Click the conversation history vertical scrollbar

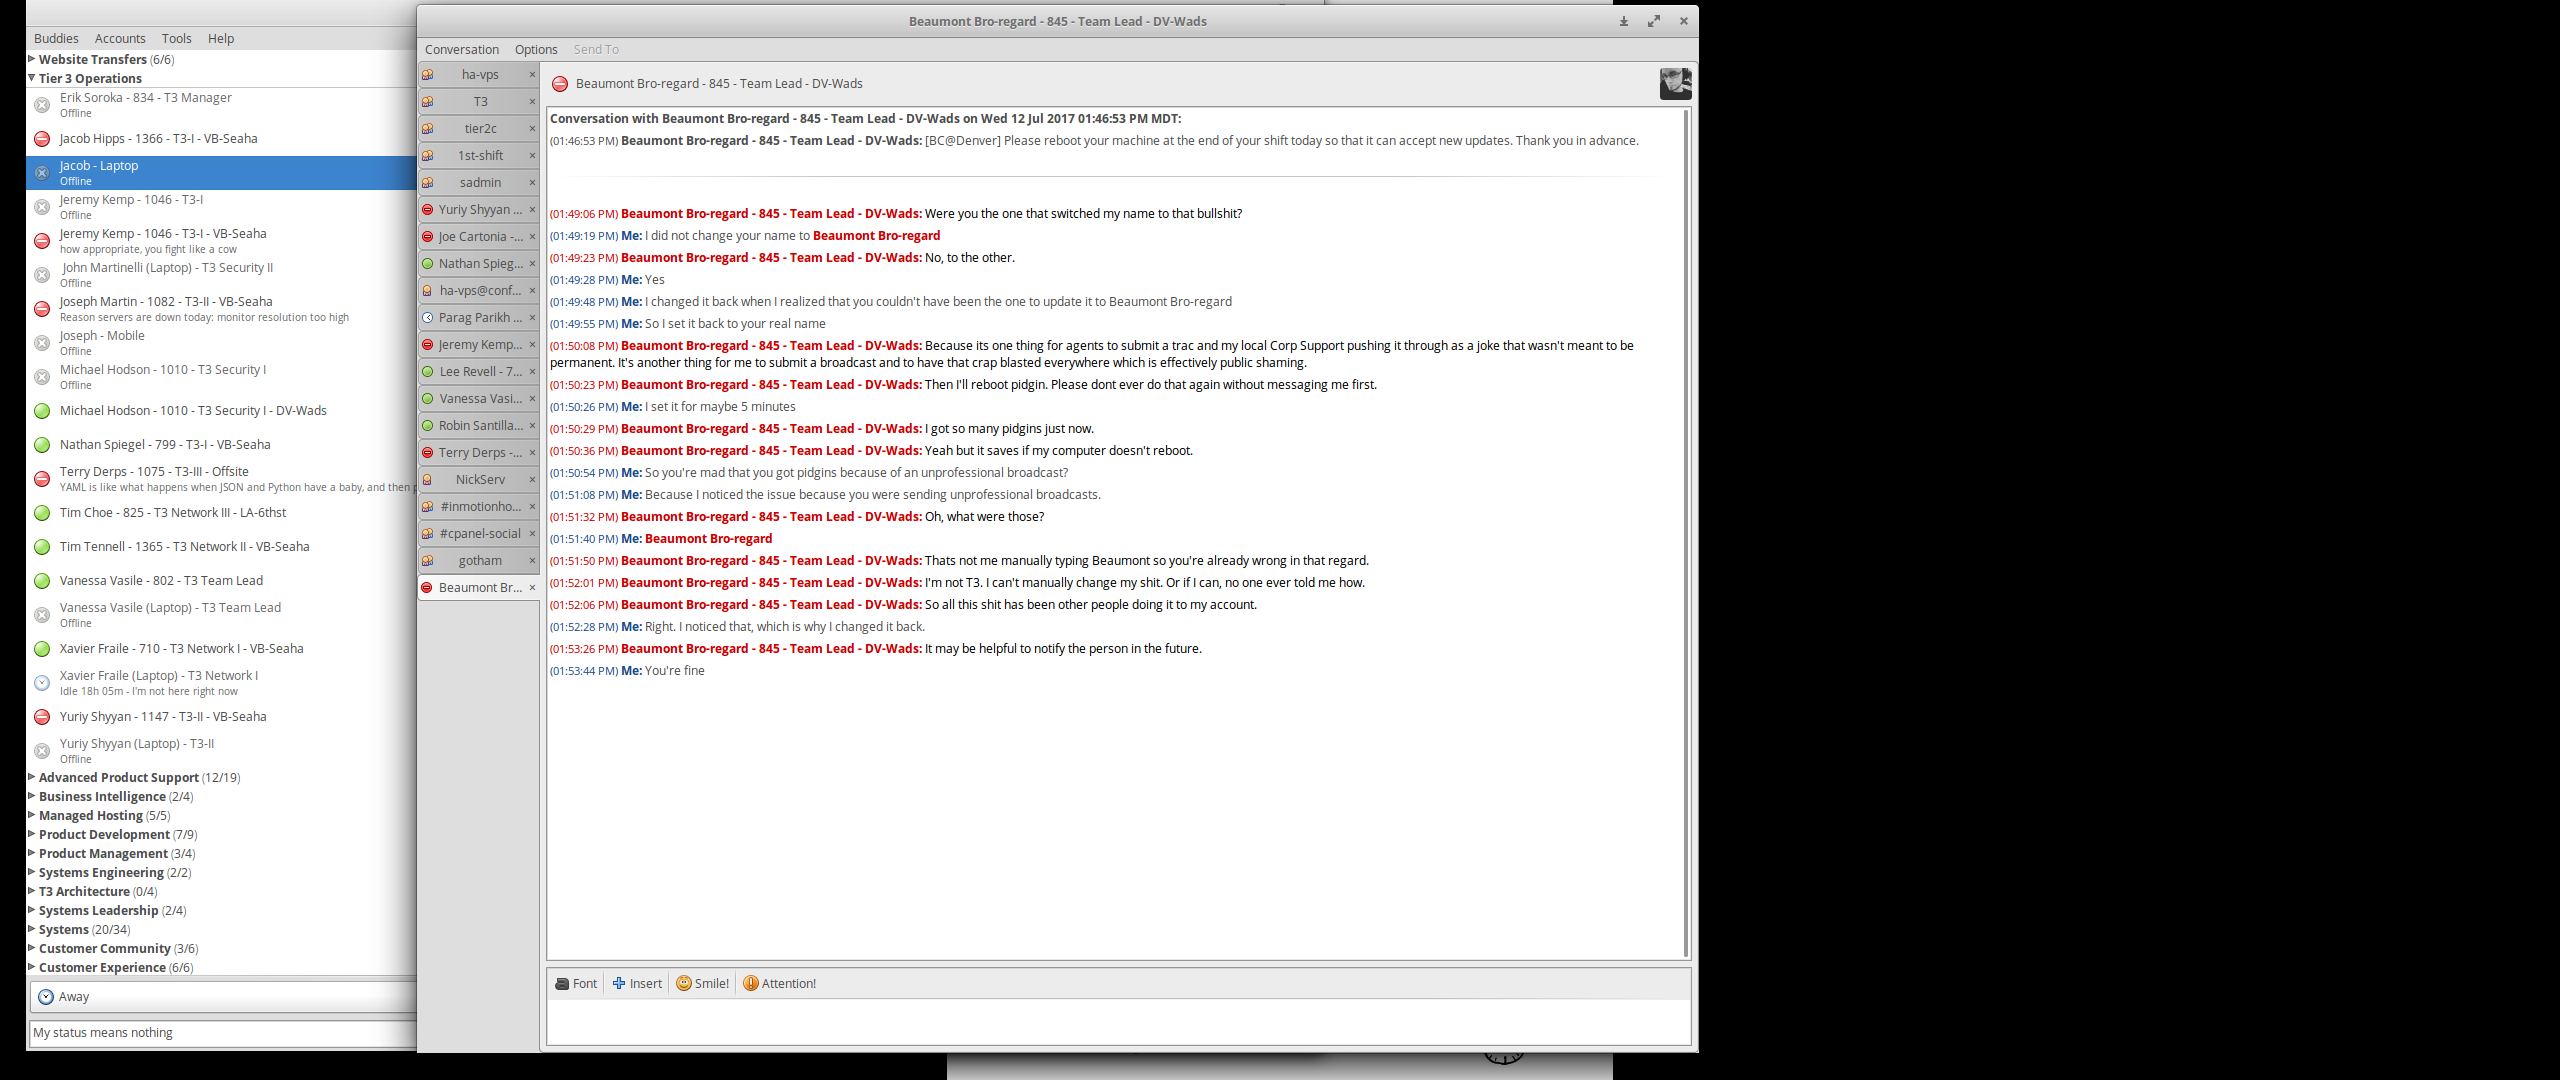1686,533
